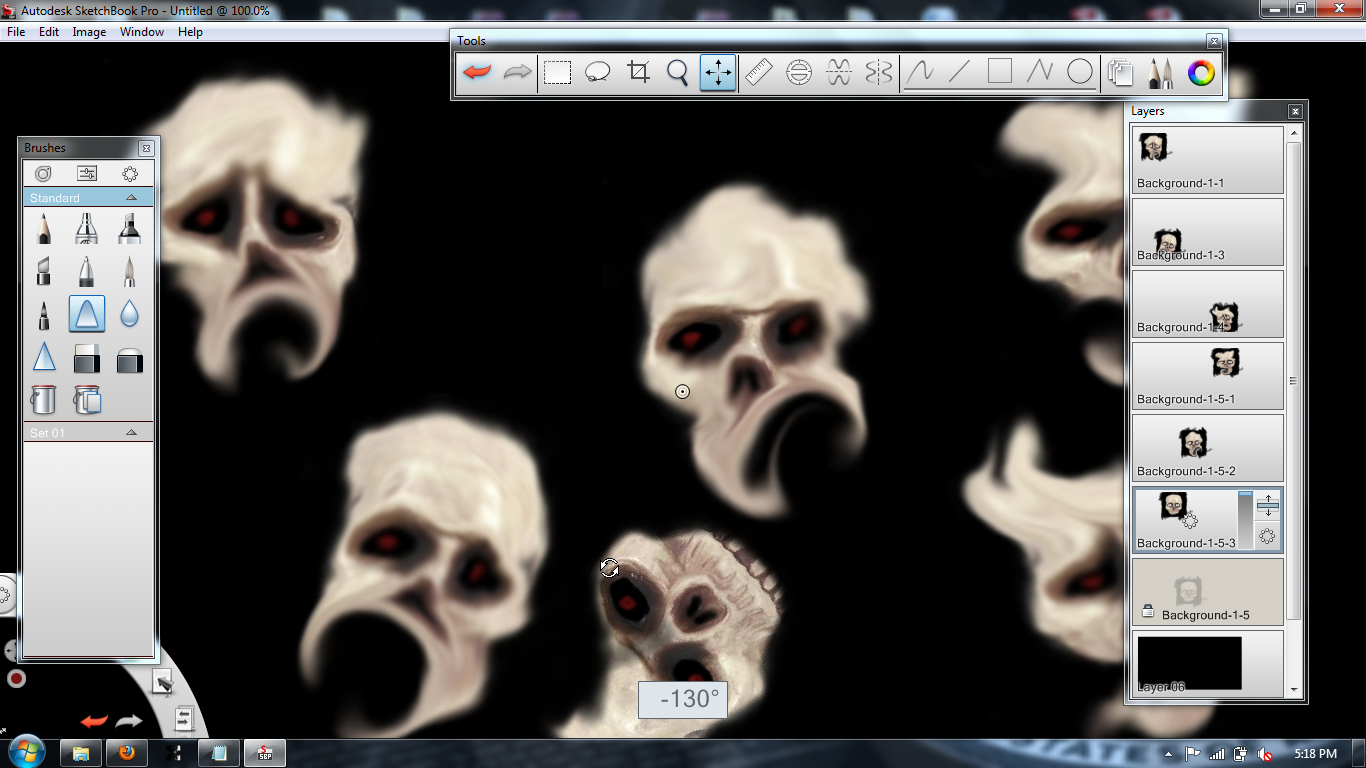
Task: Open the File menu
Action: pyautogui.click(x=16, y=32)
